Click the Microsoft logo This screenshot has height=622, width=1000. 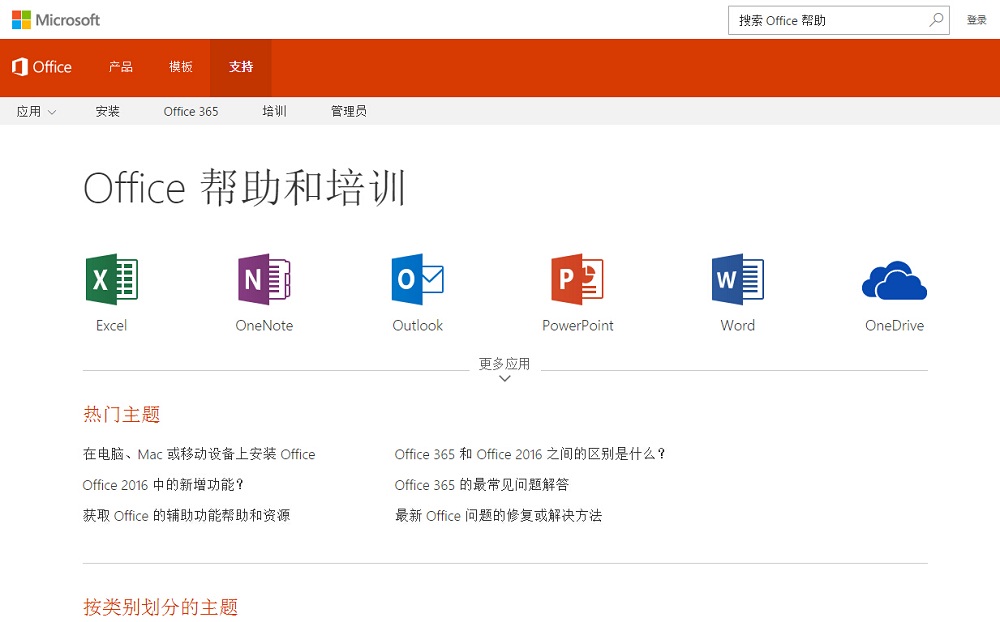click(x=56, y=20)
